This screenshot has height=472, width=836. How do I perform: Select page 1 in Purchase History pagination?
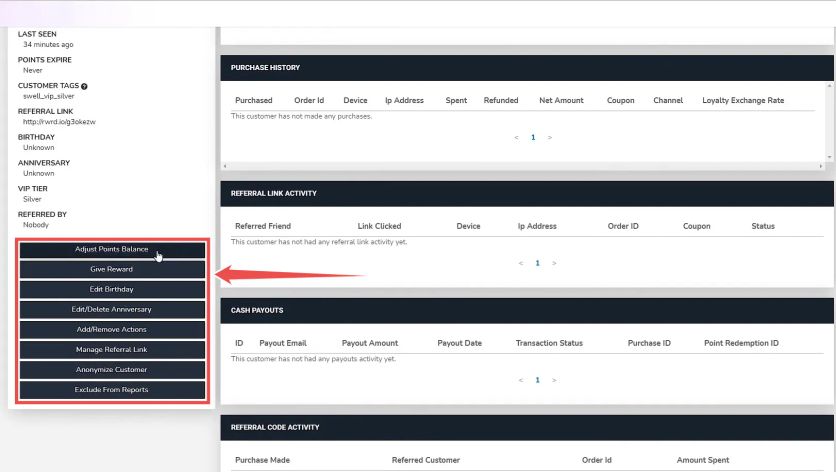pos(533,138)
